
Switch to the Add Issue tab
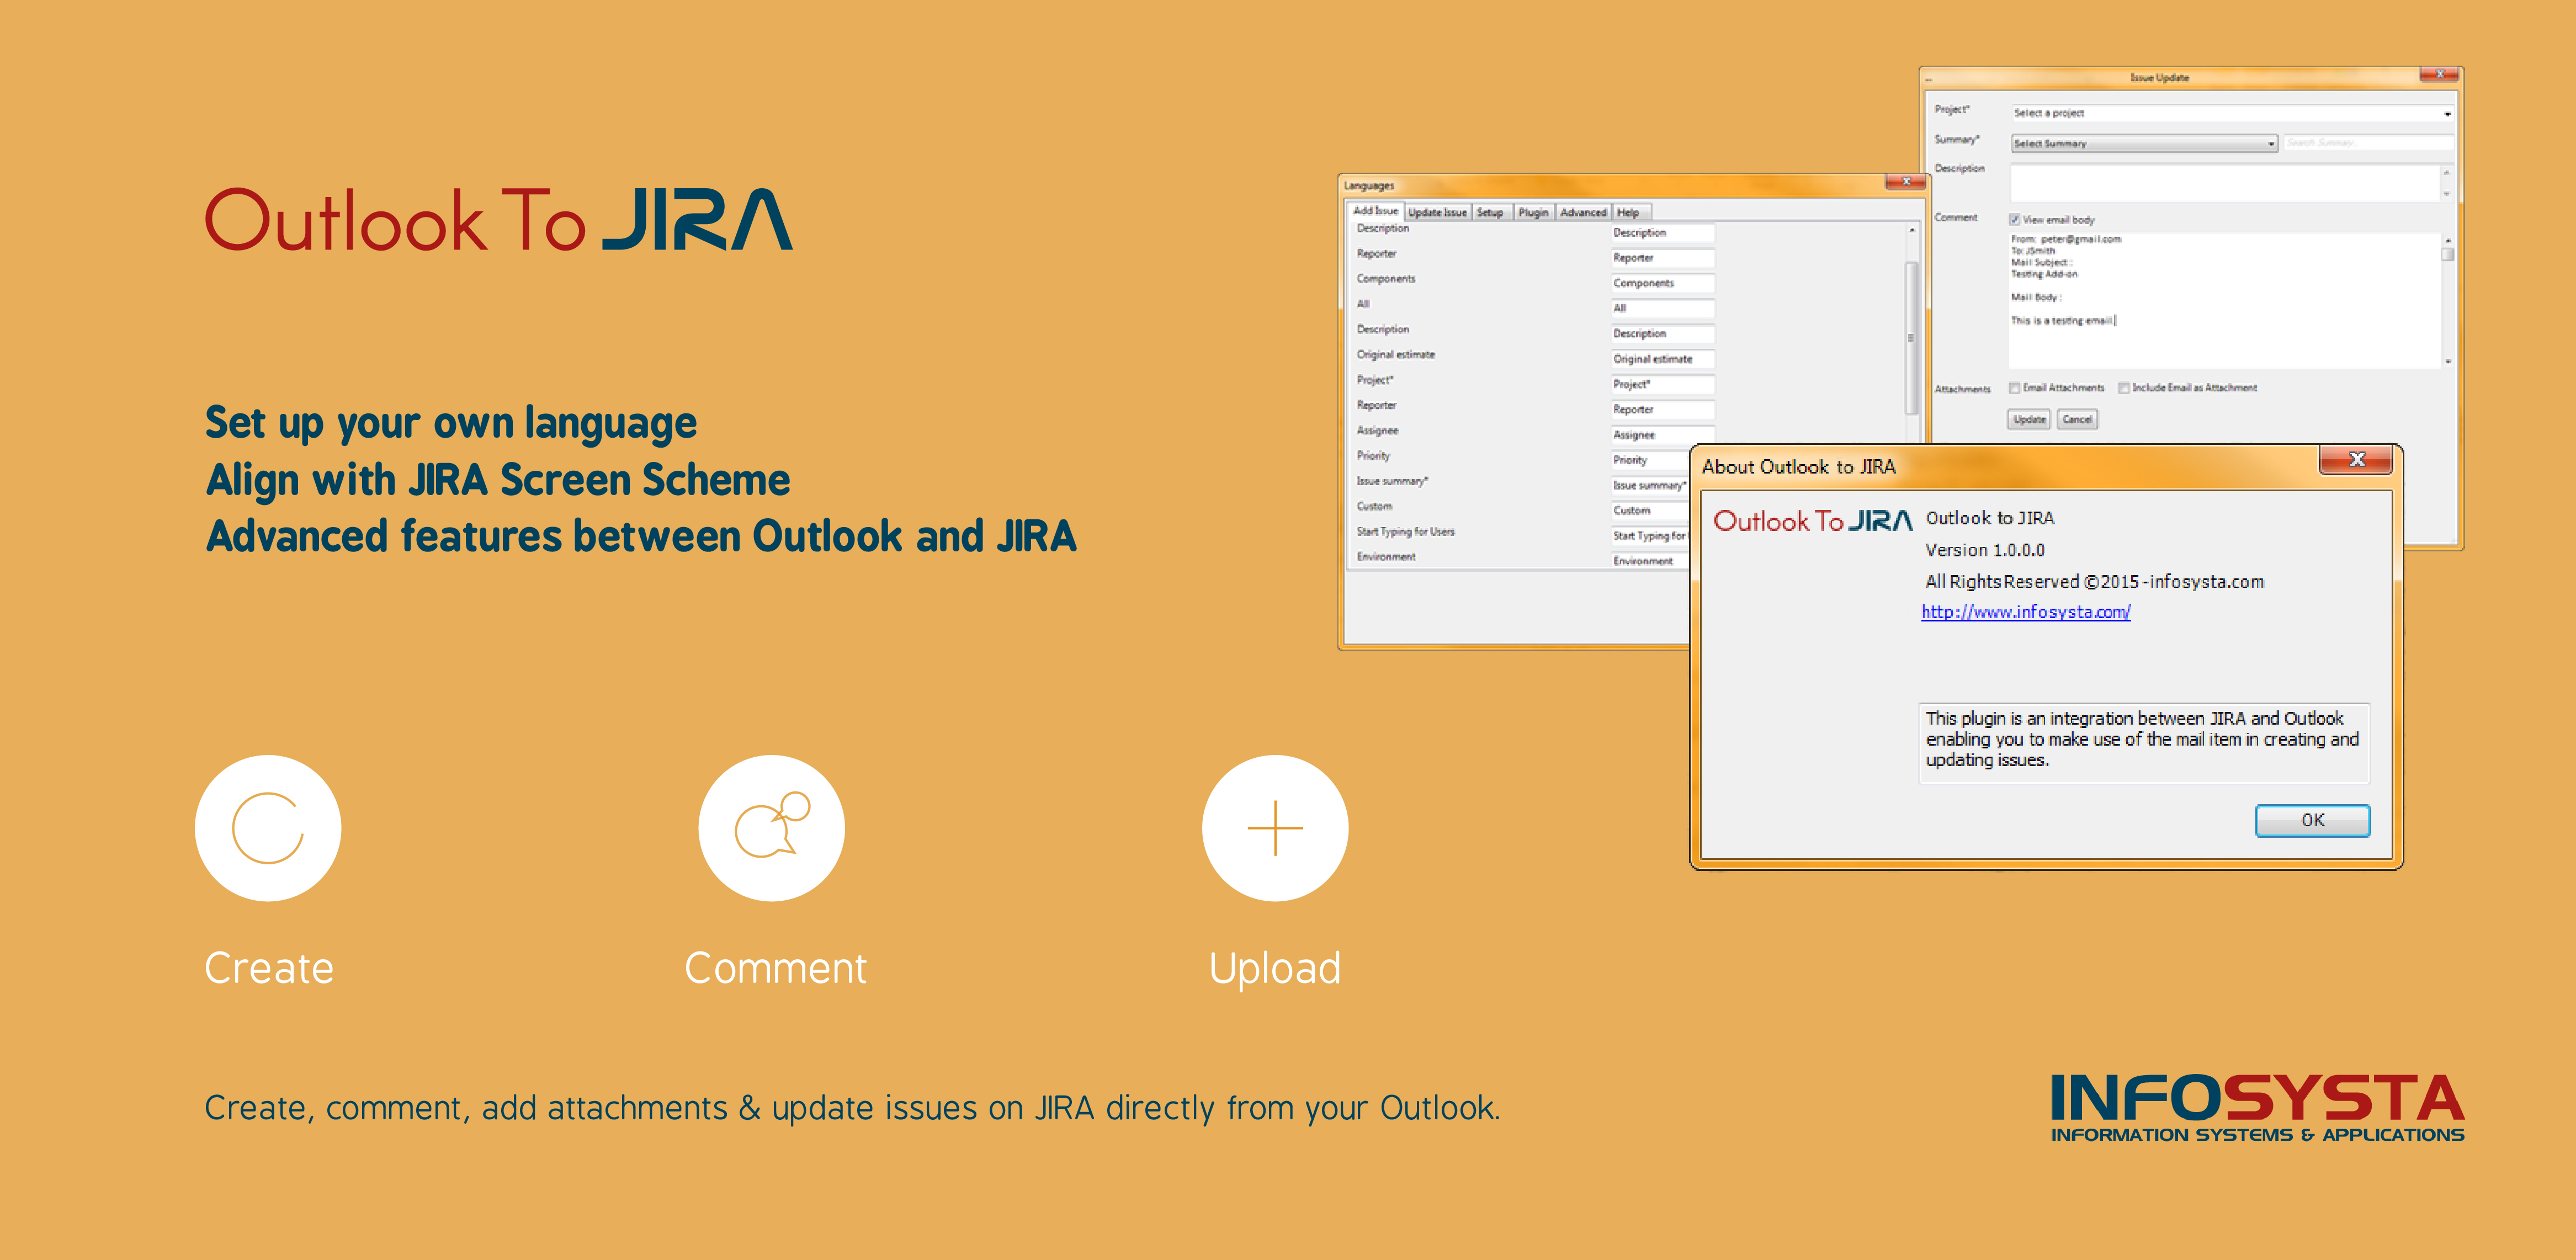tap(1375, 211)
